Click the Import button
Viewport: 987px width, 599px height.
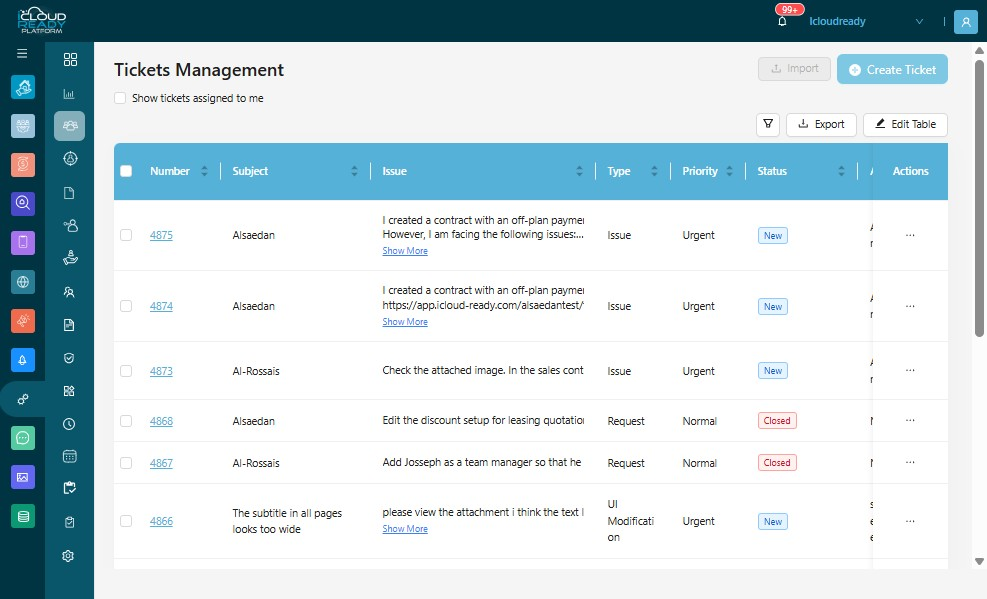tap(794, 69)
